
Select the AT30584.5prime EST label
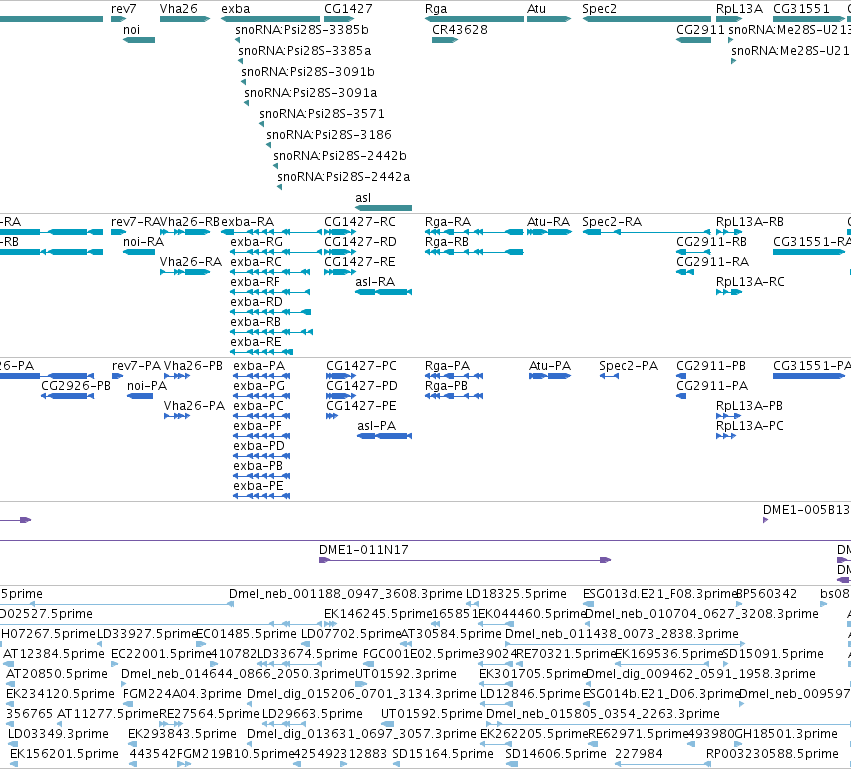click(450, 633)
